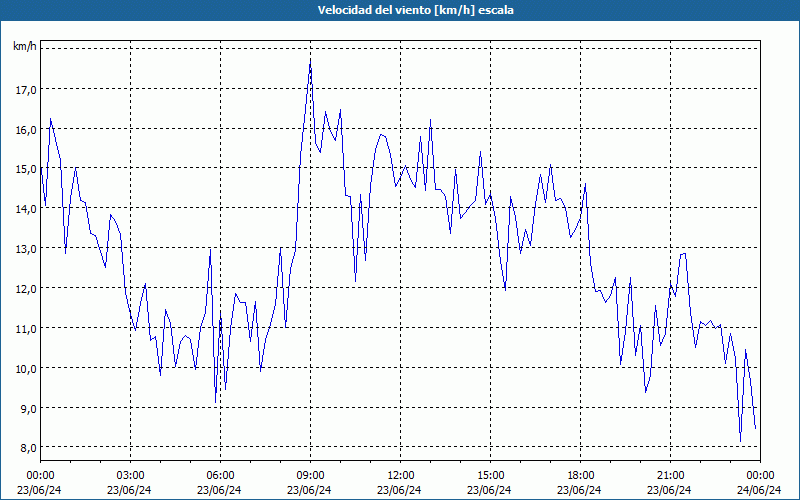Click the '9,0' y-axis value

(28, 409)
